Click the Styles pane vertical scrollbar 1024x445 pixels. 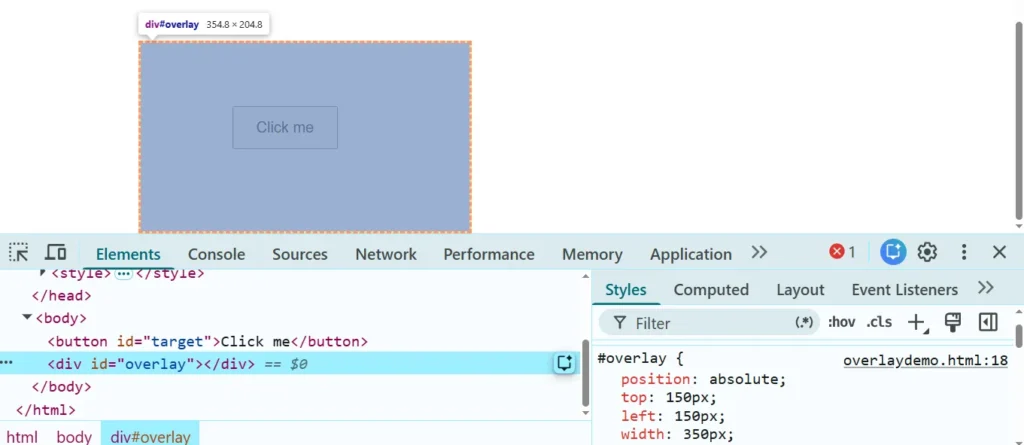pyautogui.click(x=1019, y=335)
